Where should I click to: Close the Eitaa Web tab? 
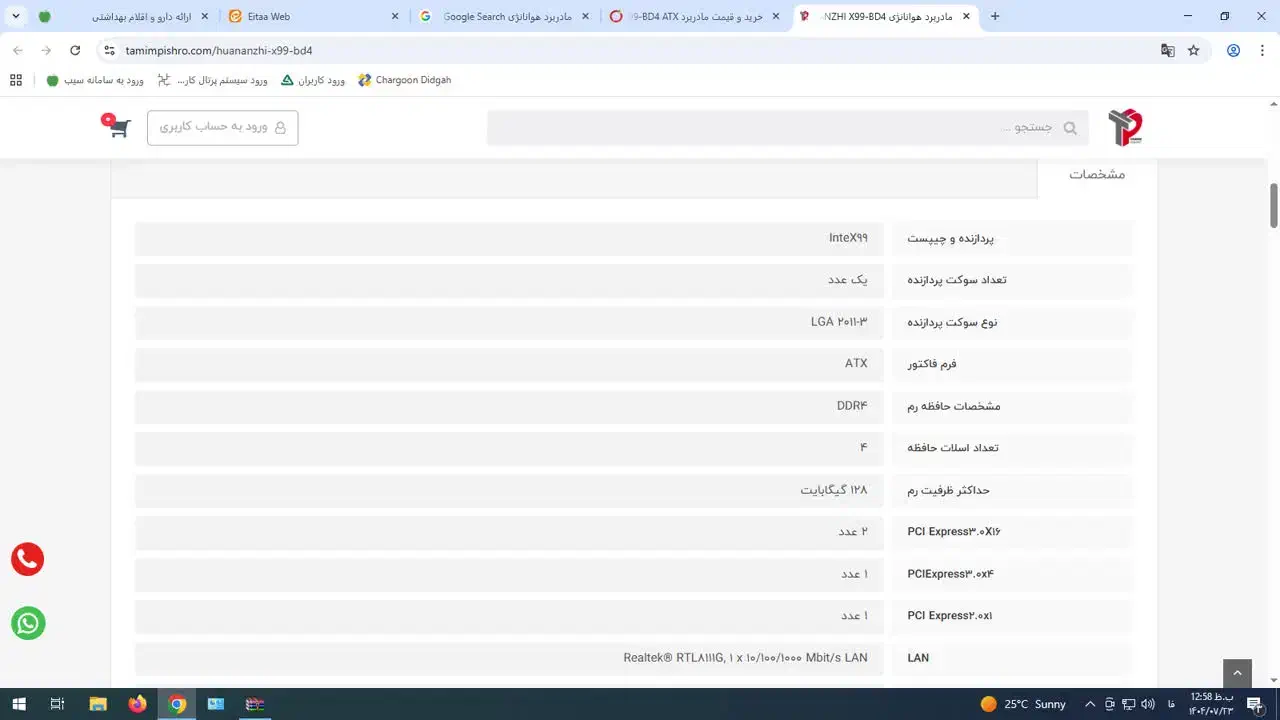click(x=394, y=16)
